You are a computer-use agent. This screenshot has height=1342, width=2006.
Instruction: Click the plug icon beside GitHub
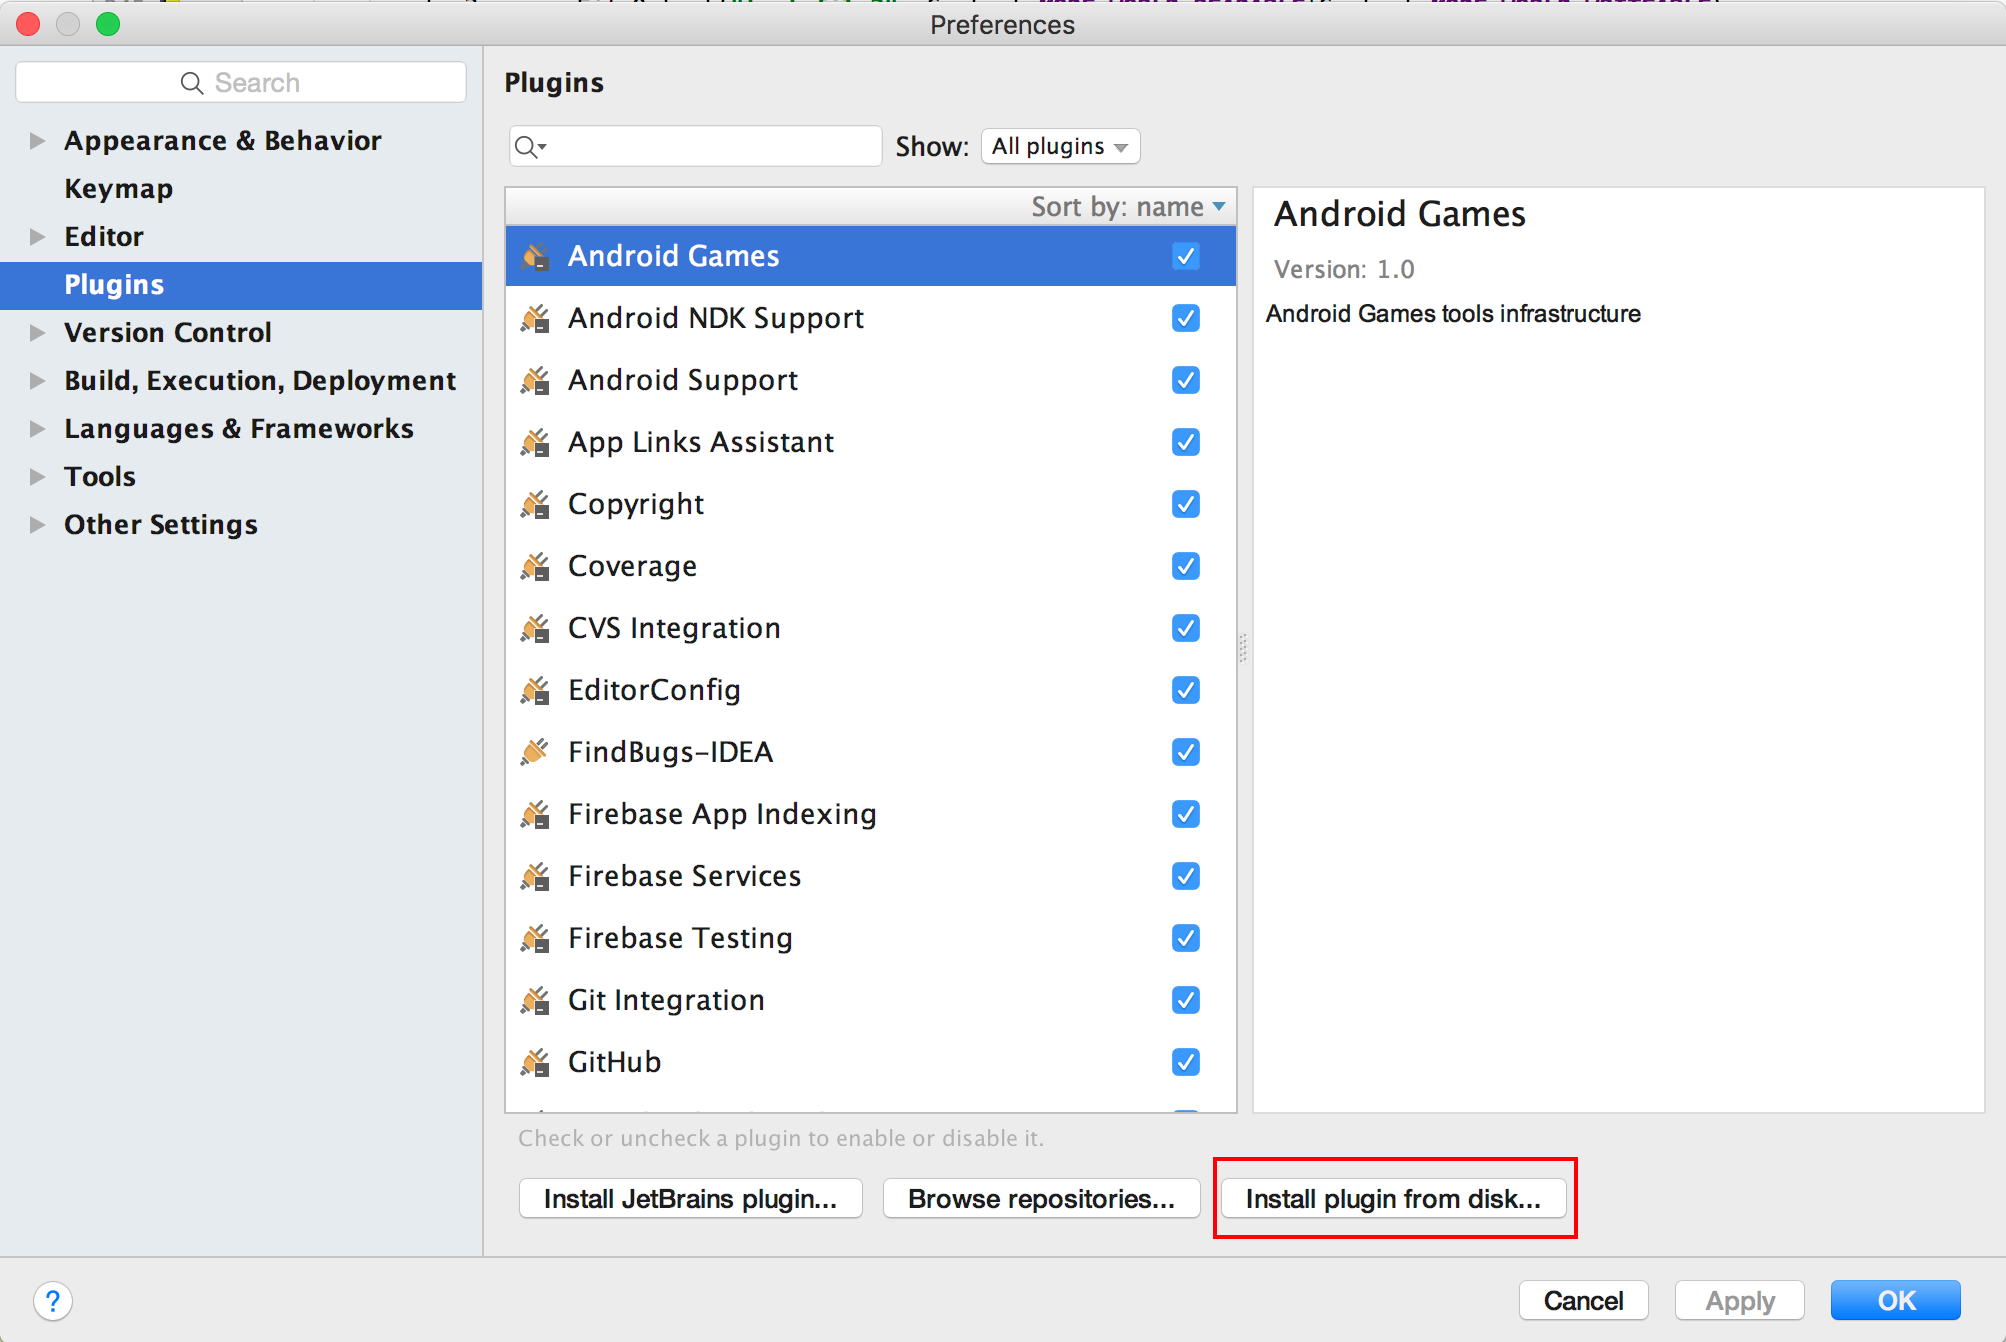pyautogui.click(x=535, y=1063)
